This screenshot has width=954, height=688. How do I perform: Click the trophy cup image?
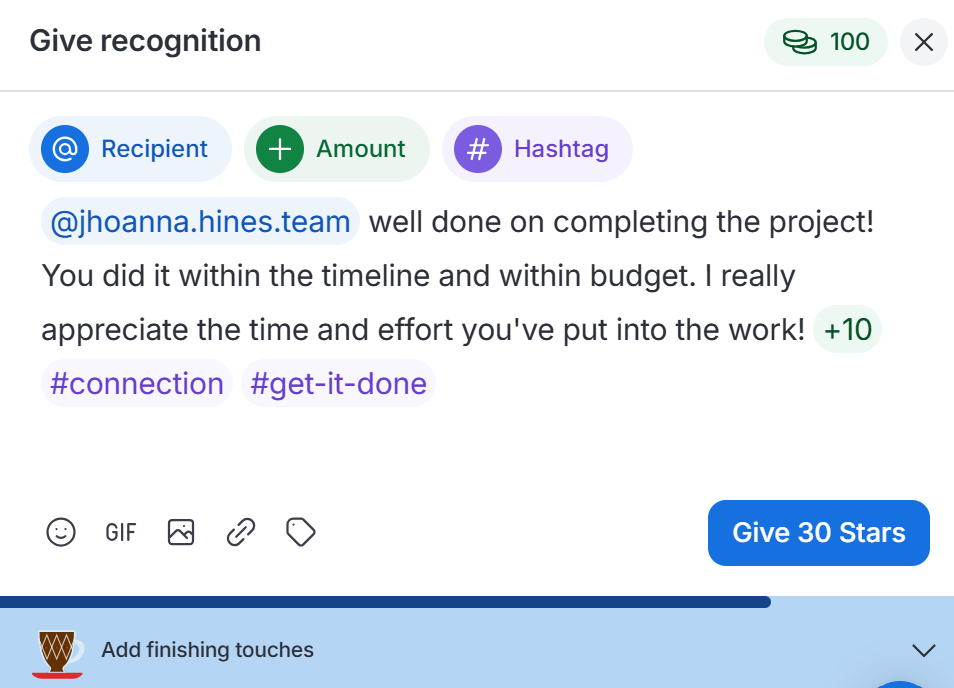[57, 655]
